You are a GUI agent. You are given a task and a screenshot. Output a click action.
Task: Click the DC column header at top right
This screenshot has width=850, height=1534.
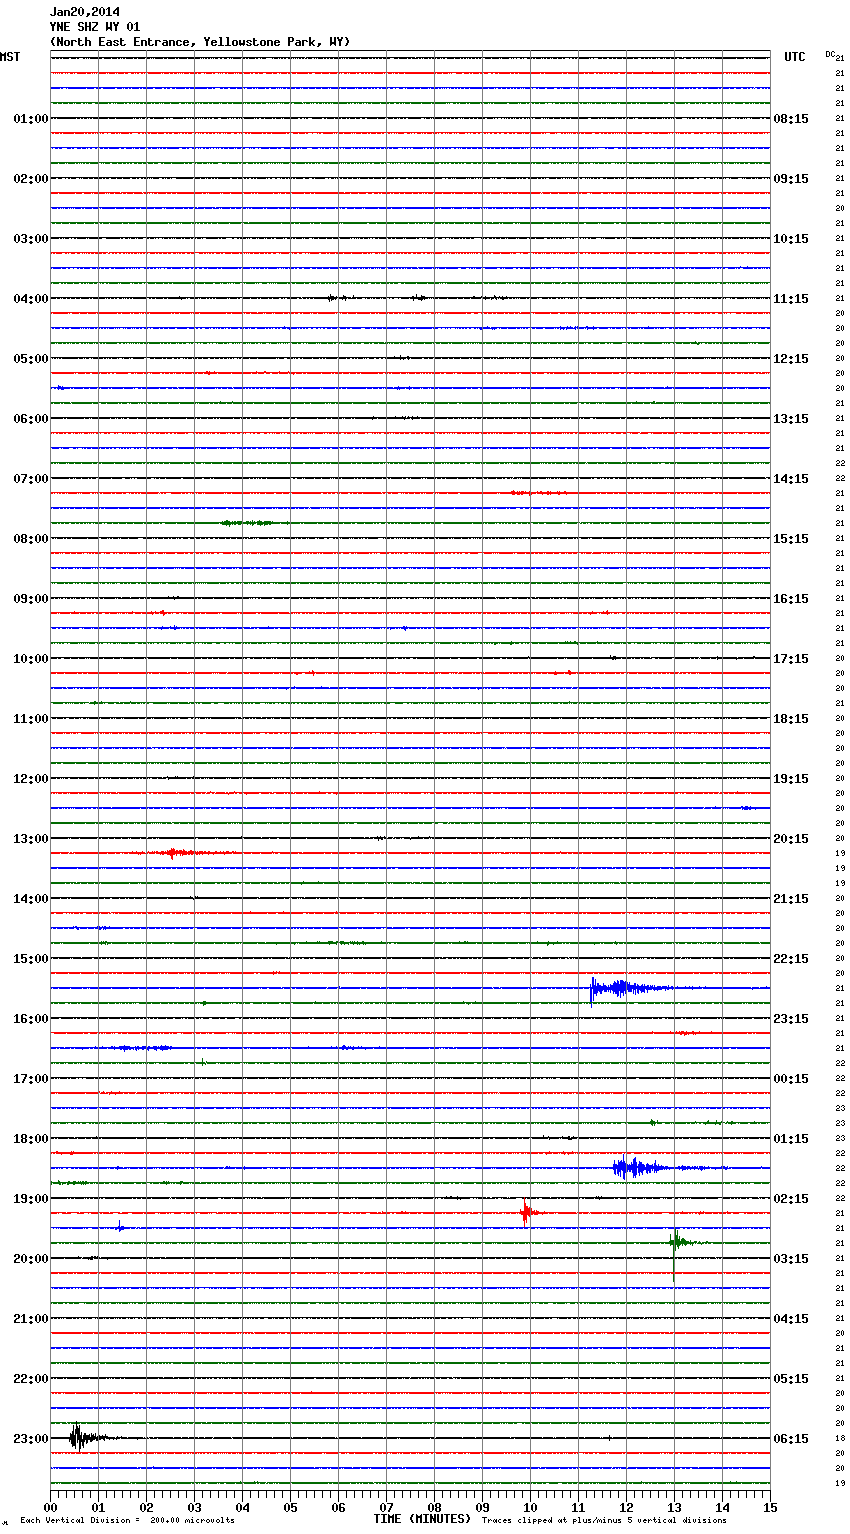point(830,54)
